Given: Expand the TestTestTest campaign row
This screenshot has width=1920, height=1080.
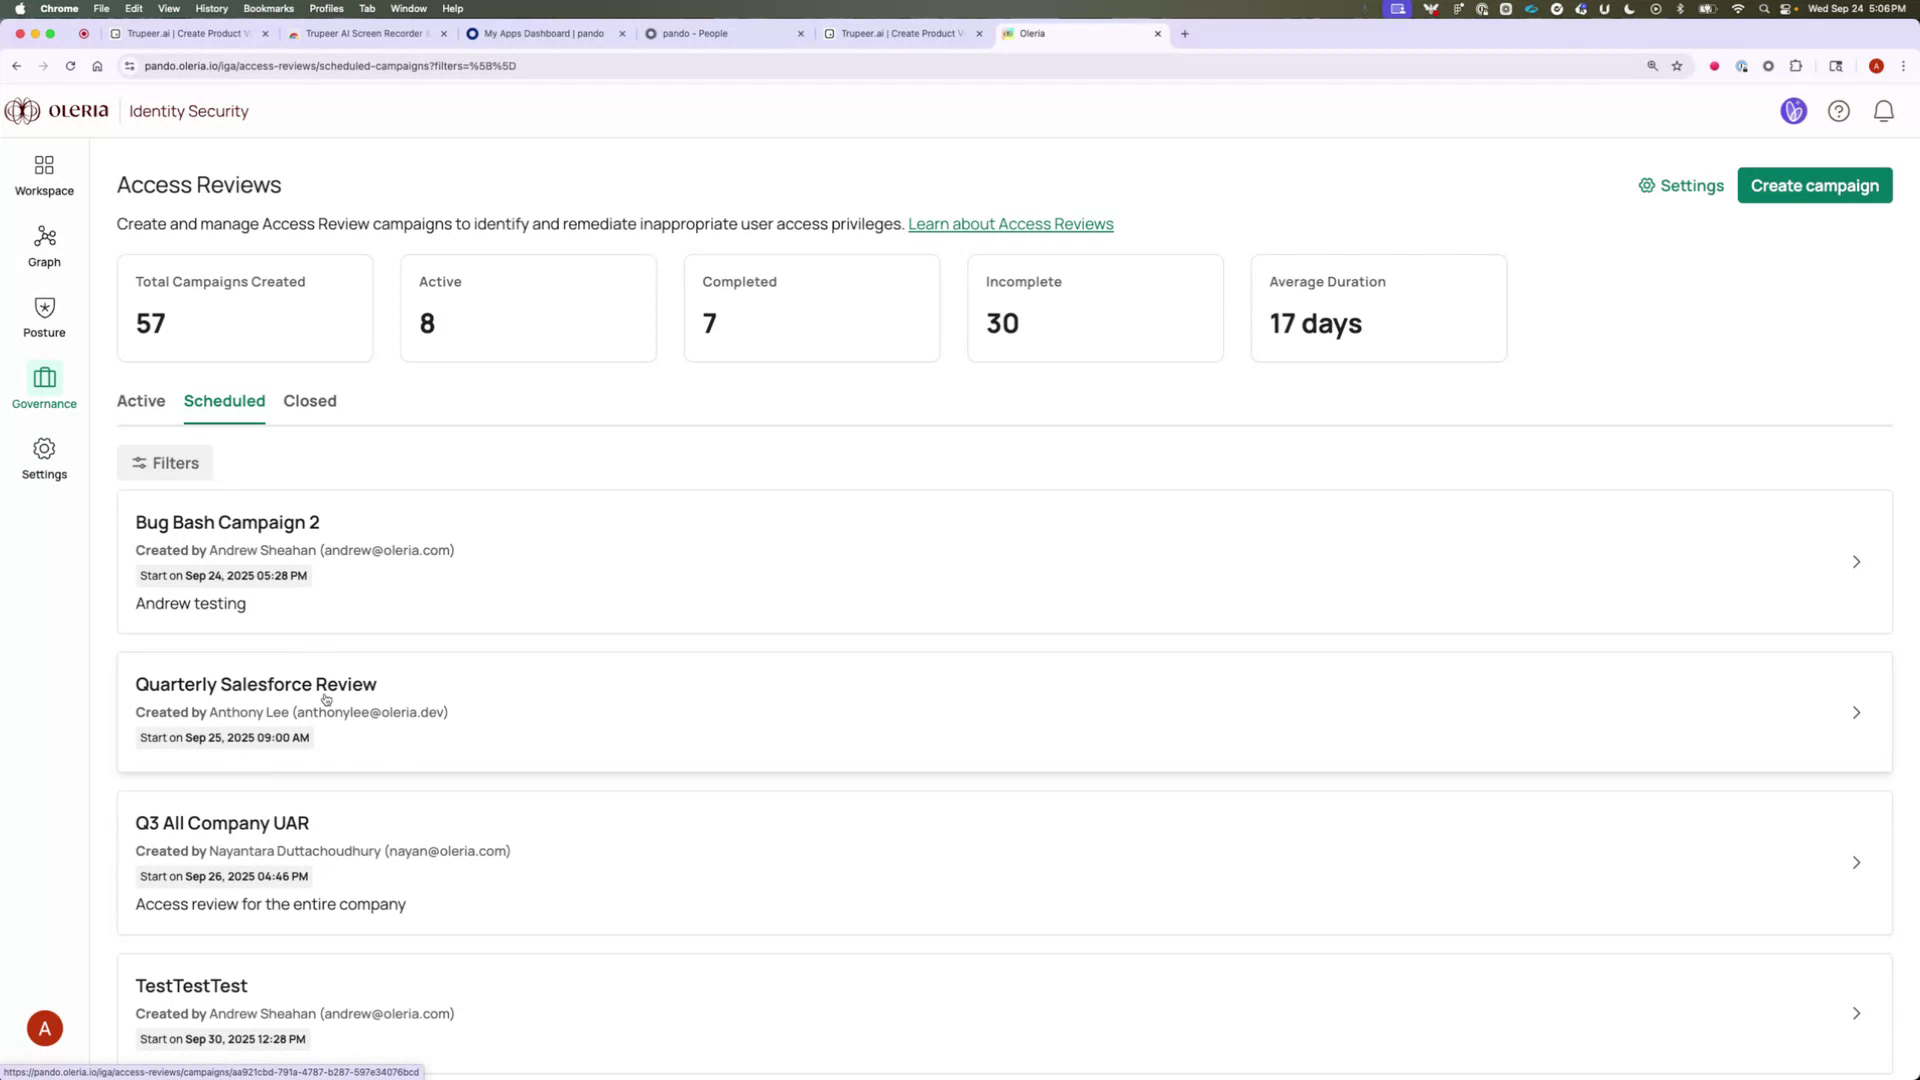Looking at the screenshot, I should [1856, 1013].
